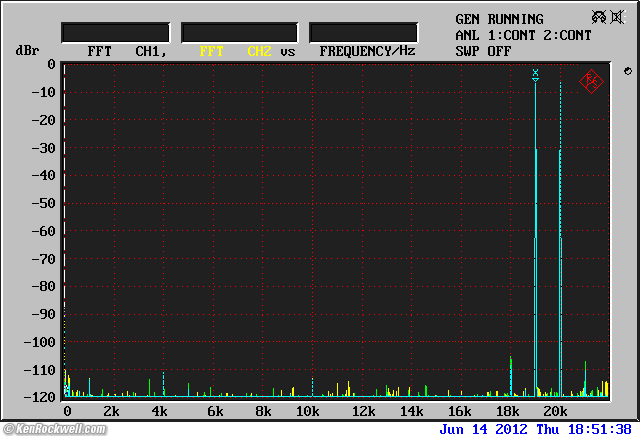The width and height of the screenshot is (640, 436).
Task: Click the headphone mute icon
Action: [x=598, y=18]
